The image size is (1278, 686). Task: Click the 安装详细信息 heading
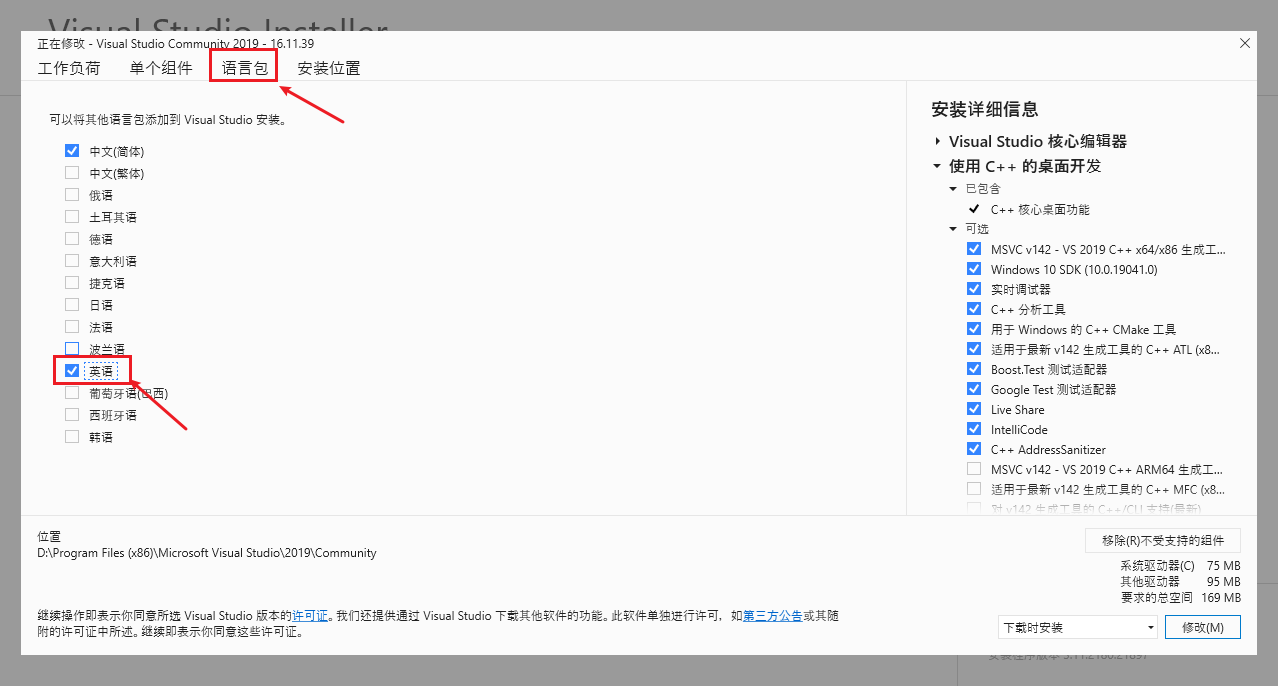(x=985, y=109)
